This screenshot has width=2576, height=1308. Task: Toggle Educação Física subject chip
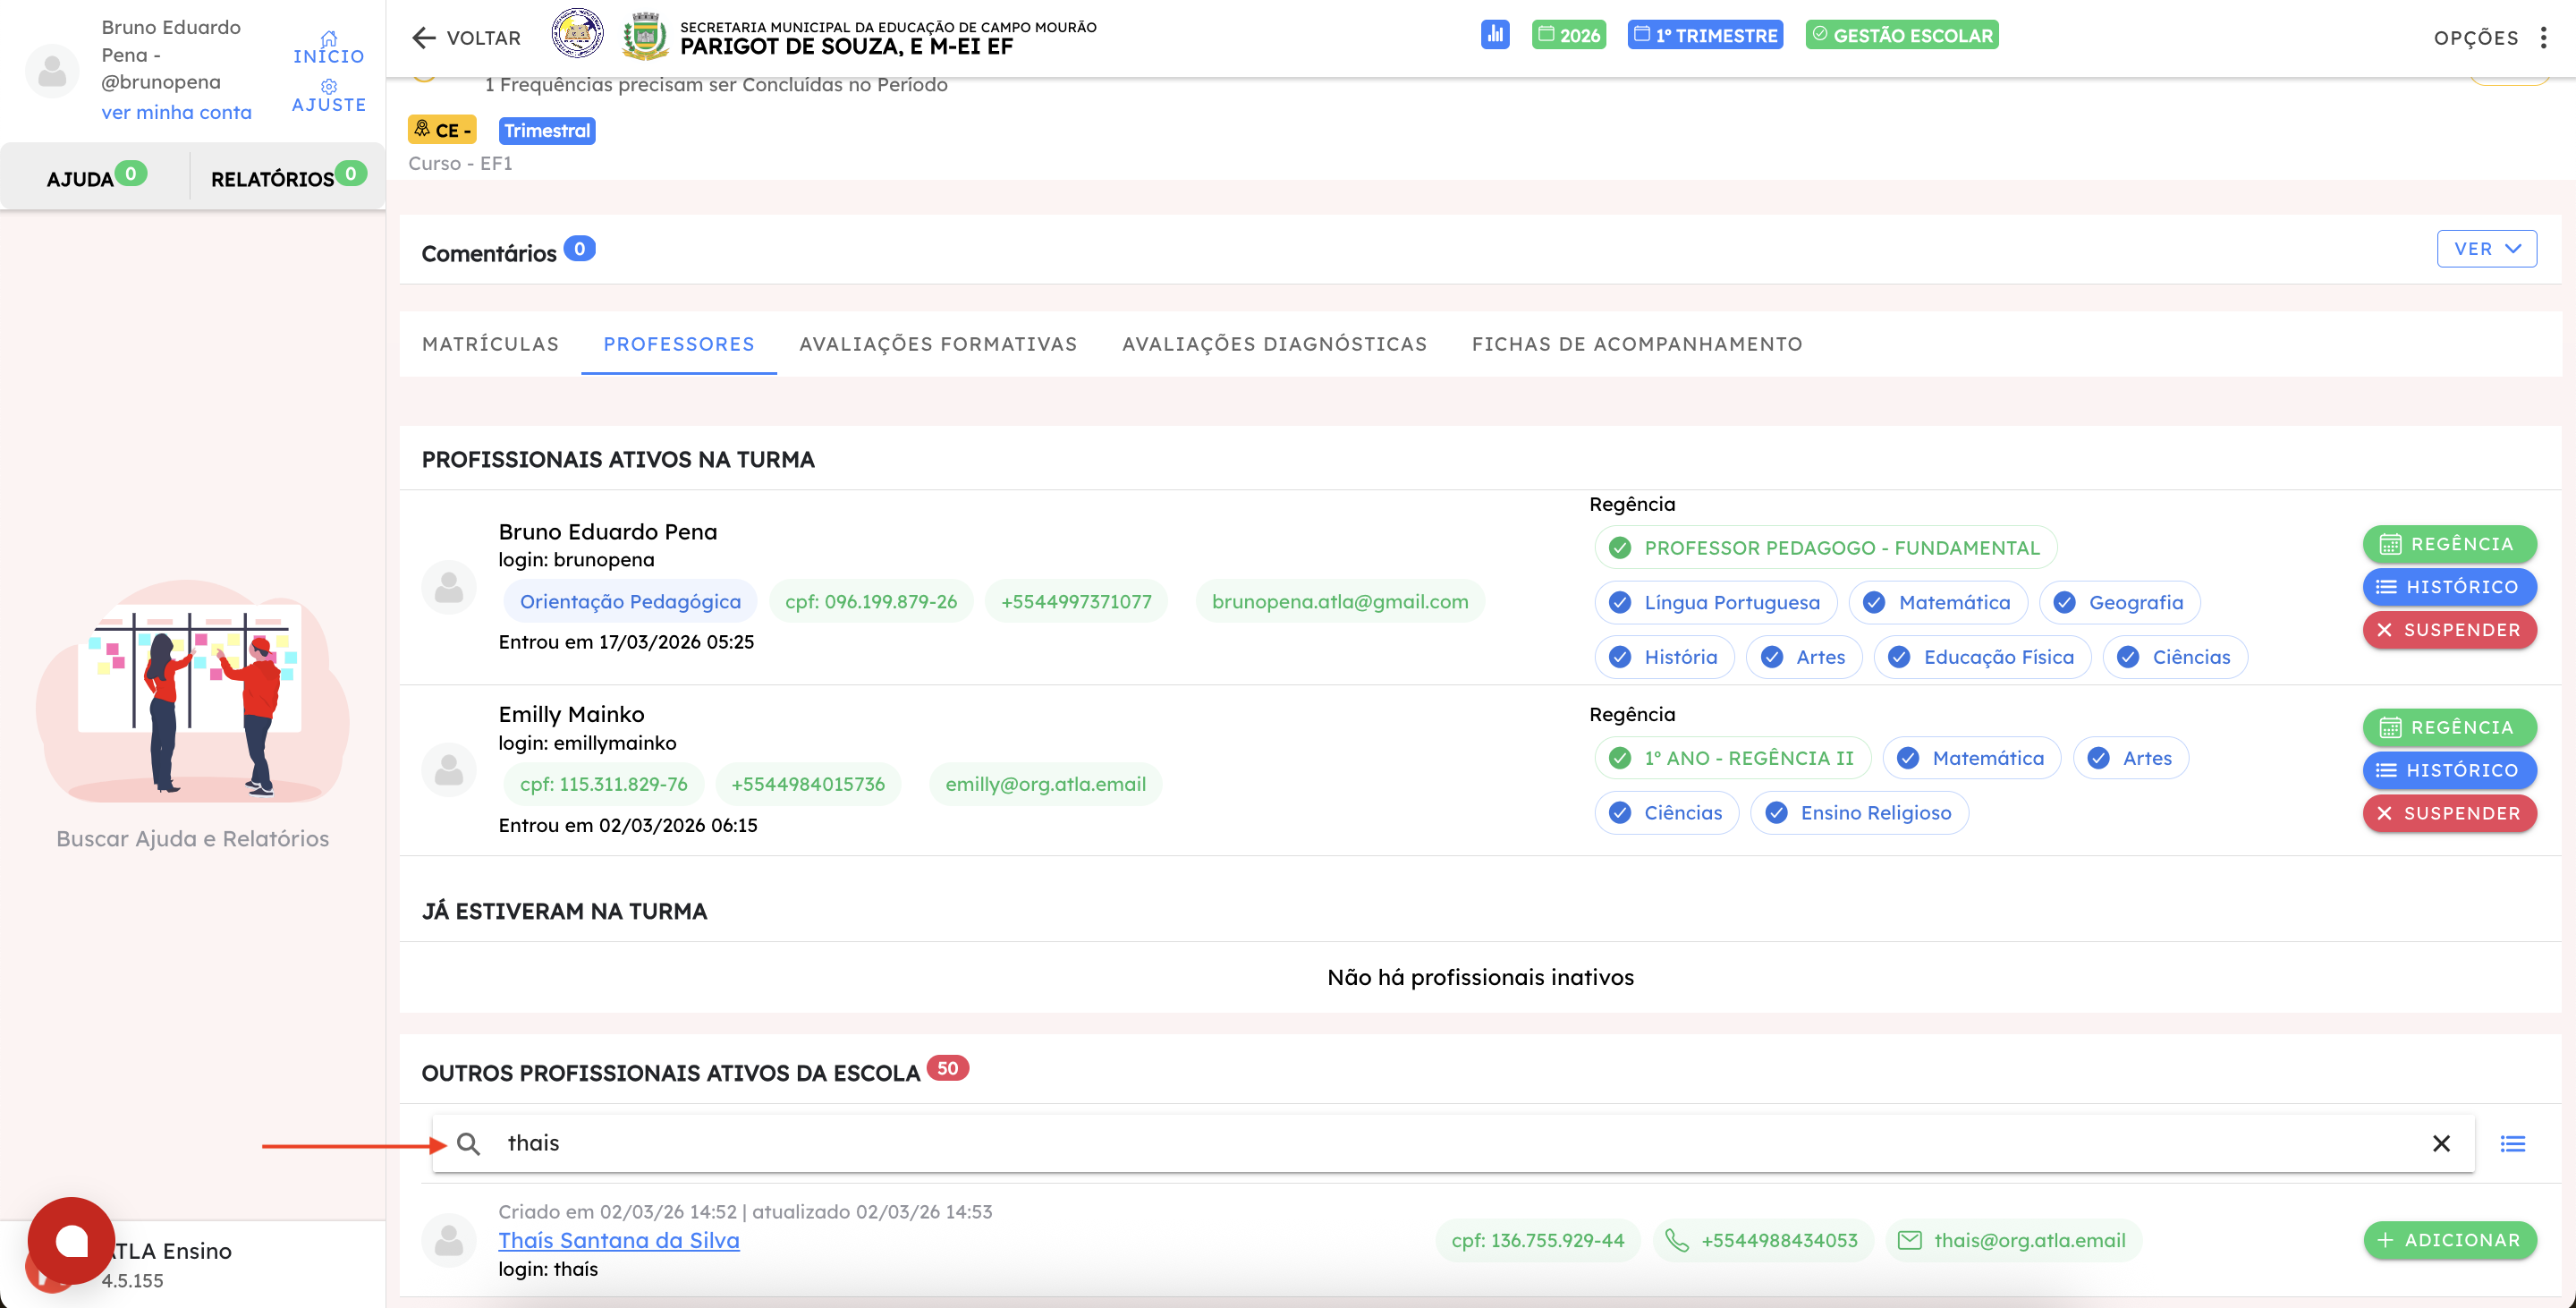point(1982,657)
